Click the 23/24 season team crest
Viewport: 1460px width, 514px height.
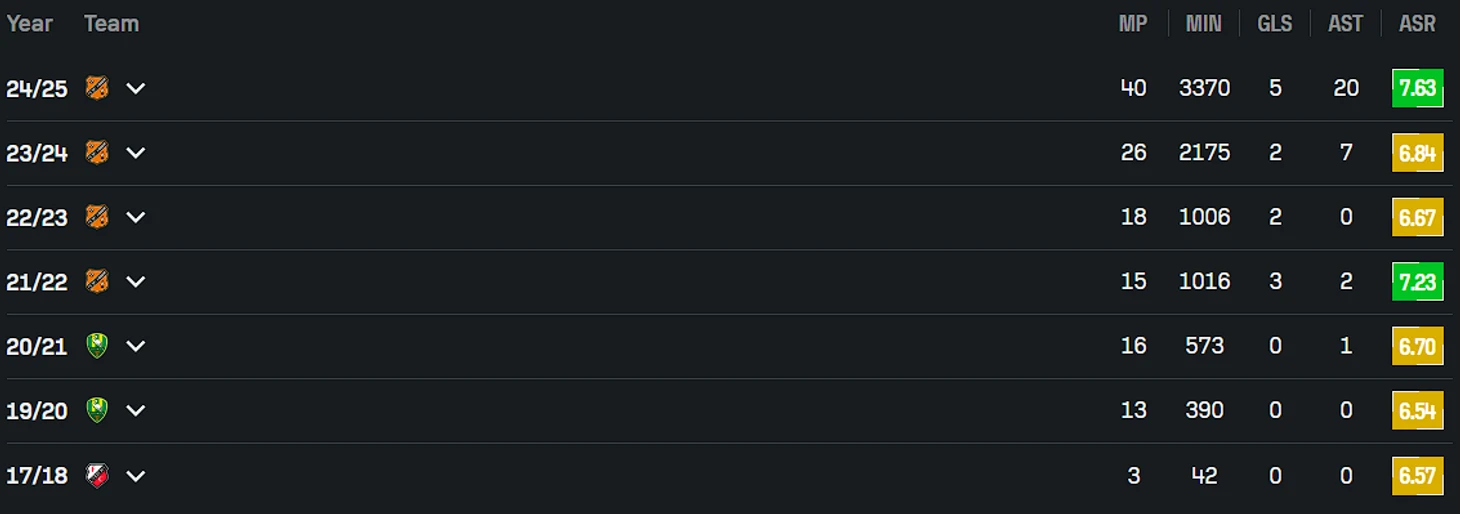tap(97, 152)
